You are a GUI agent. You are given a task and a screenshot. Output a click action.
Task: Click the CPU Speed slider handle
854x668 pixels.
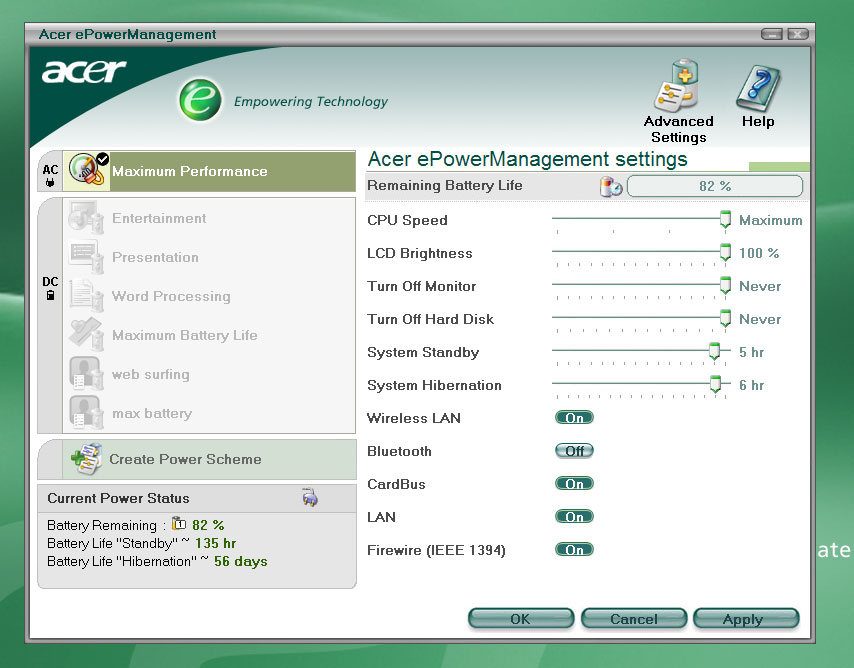point(725,220)
